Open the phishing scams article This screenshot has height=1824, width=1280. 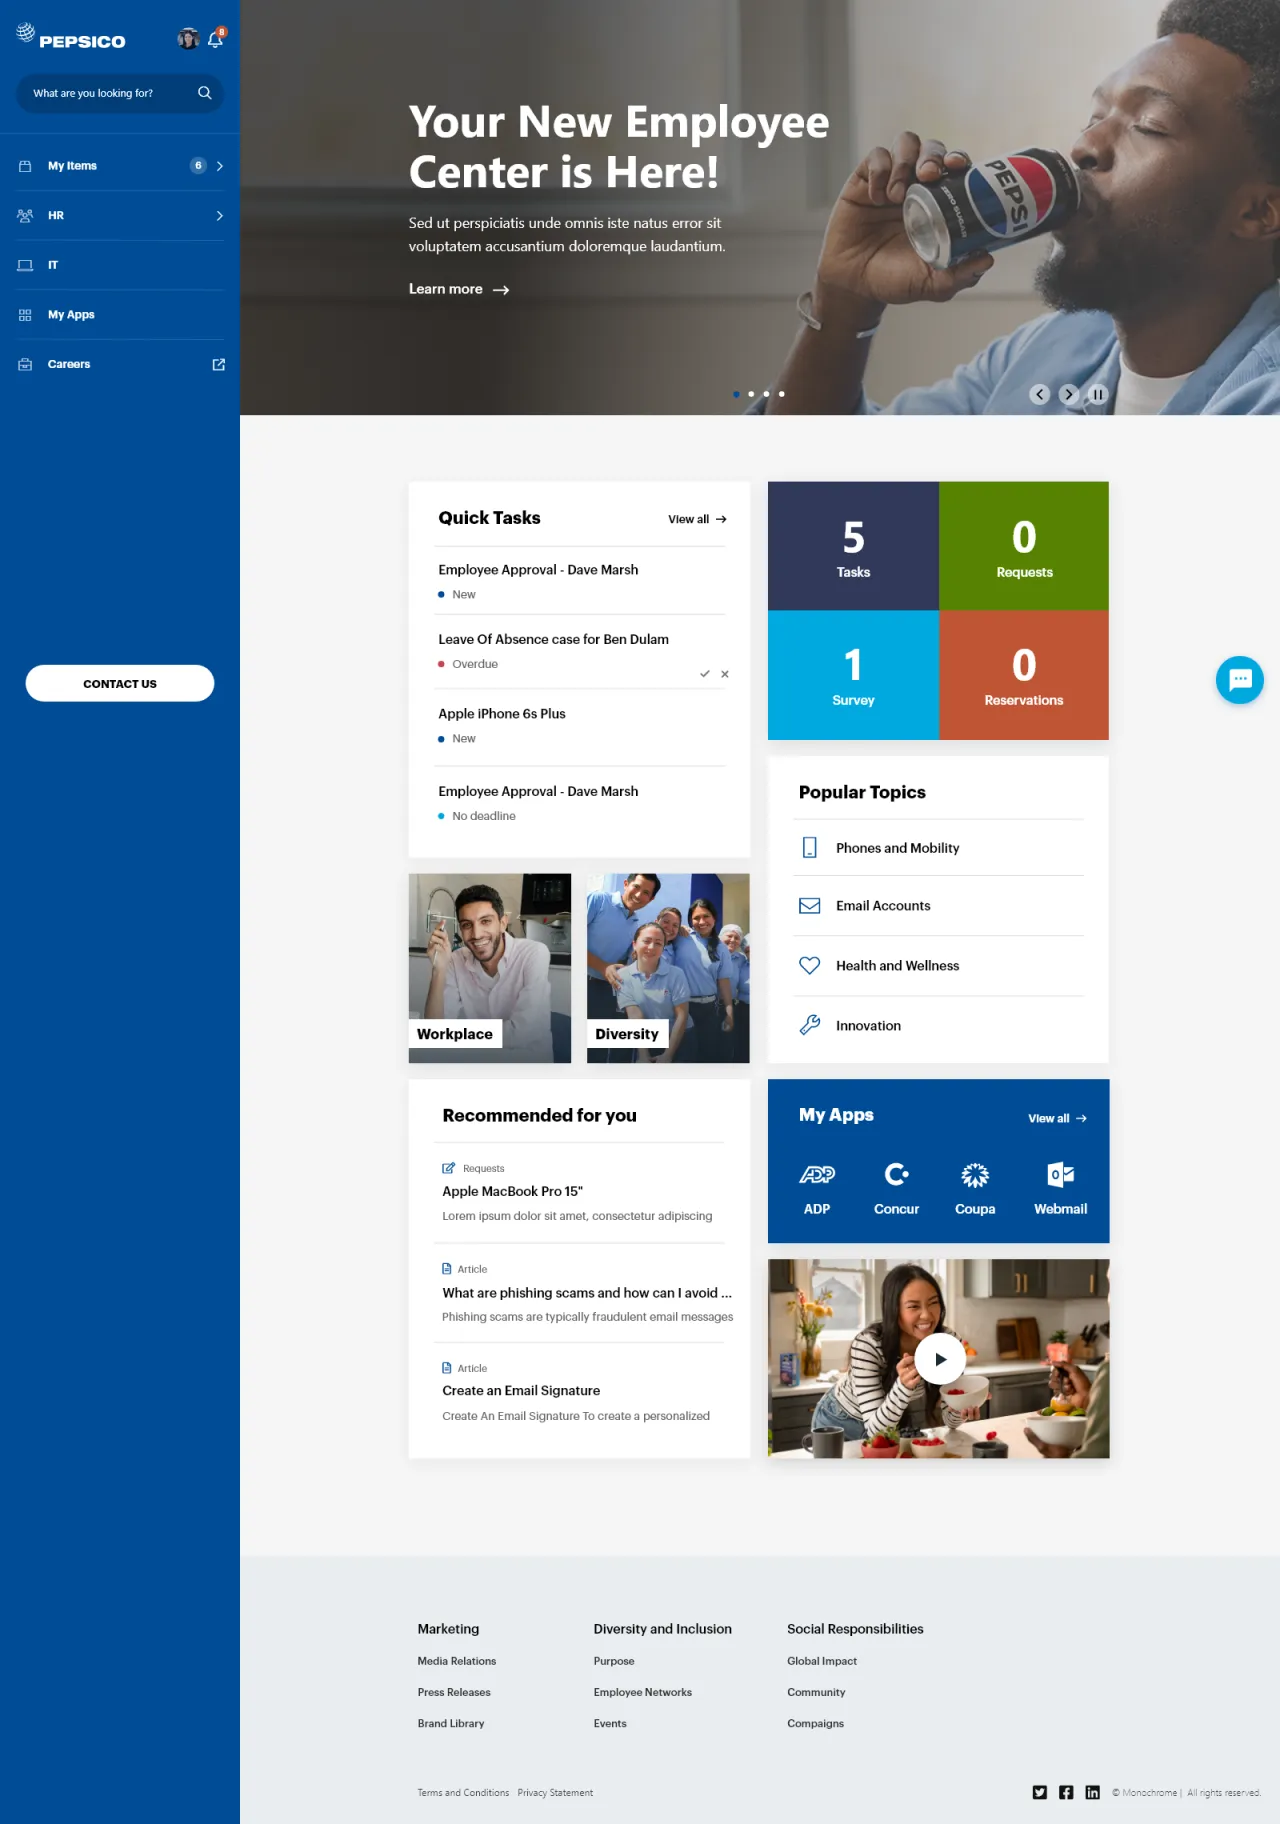pos(587,1293)
